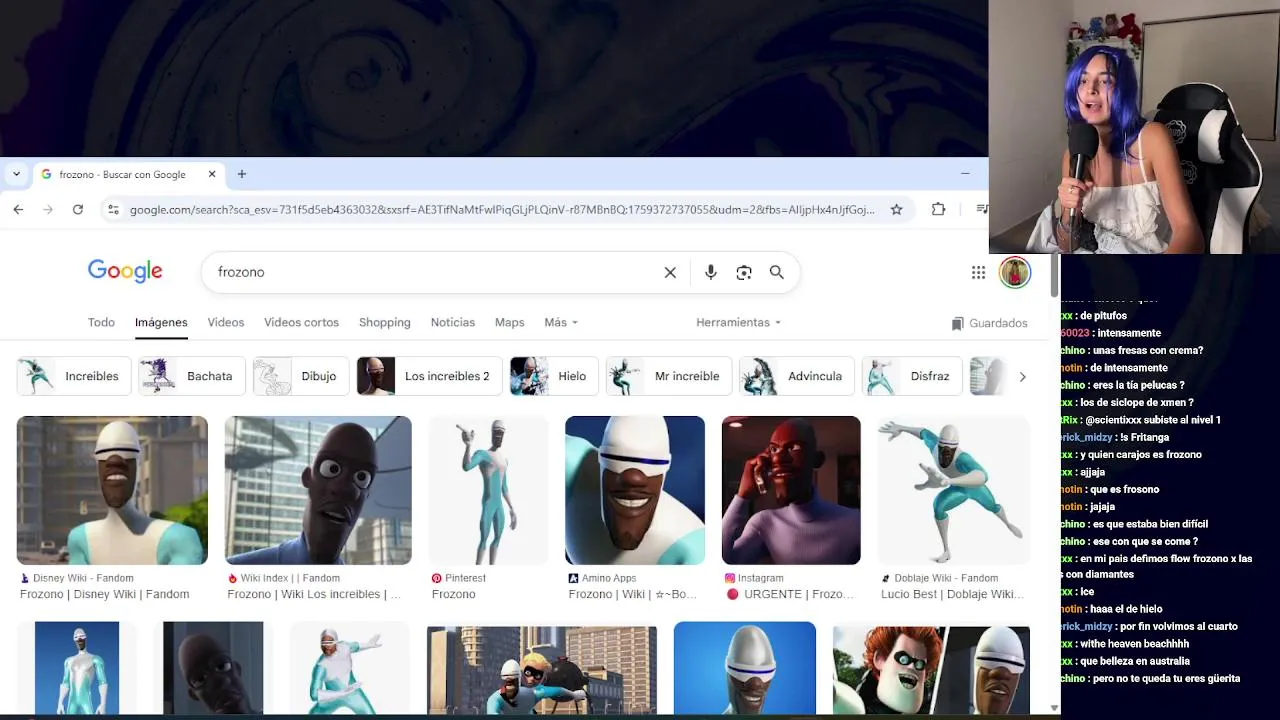Filter by the Increíbles chip

74,376
